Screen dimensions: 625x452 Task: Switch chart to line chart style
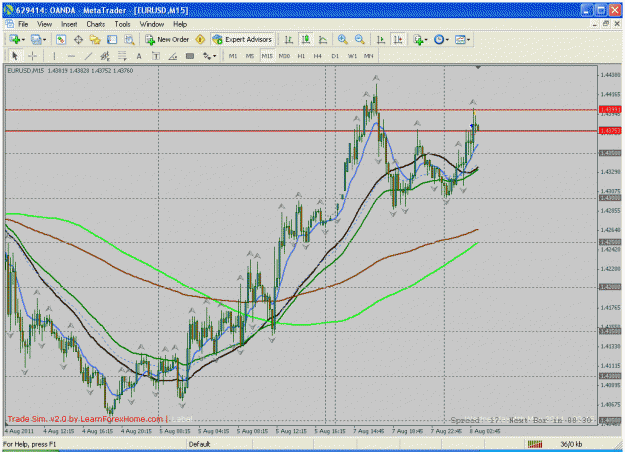point(323,39)
